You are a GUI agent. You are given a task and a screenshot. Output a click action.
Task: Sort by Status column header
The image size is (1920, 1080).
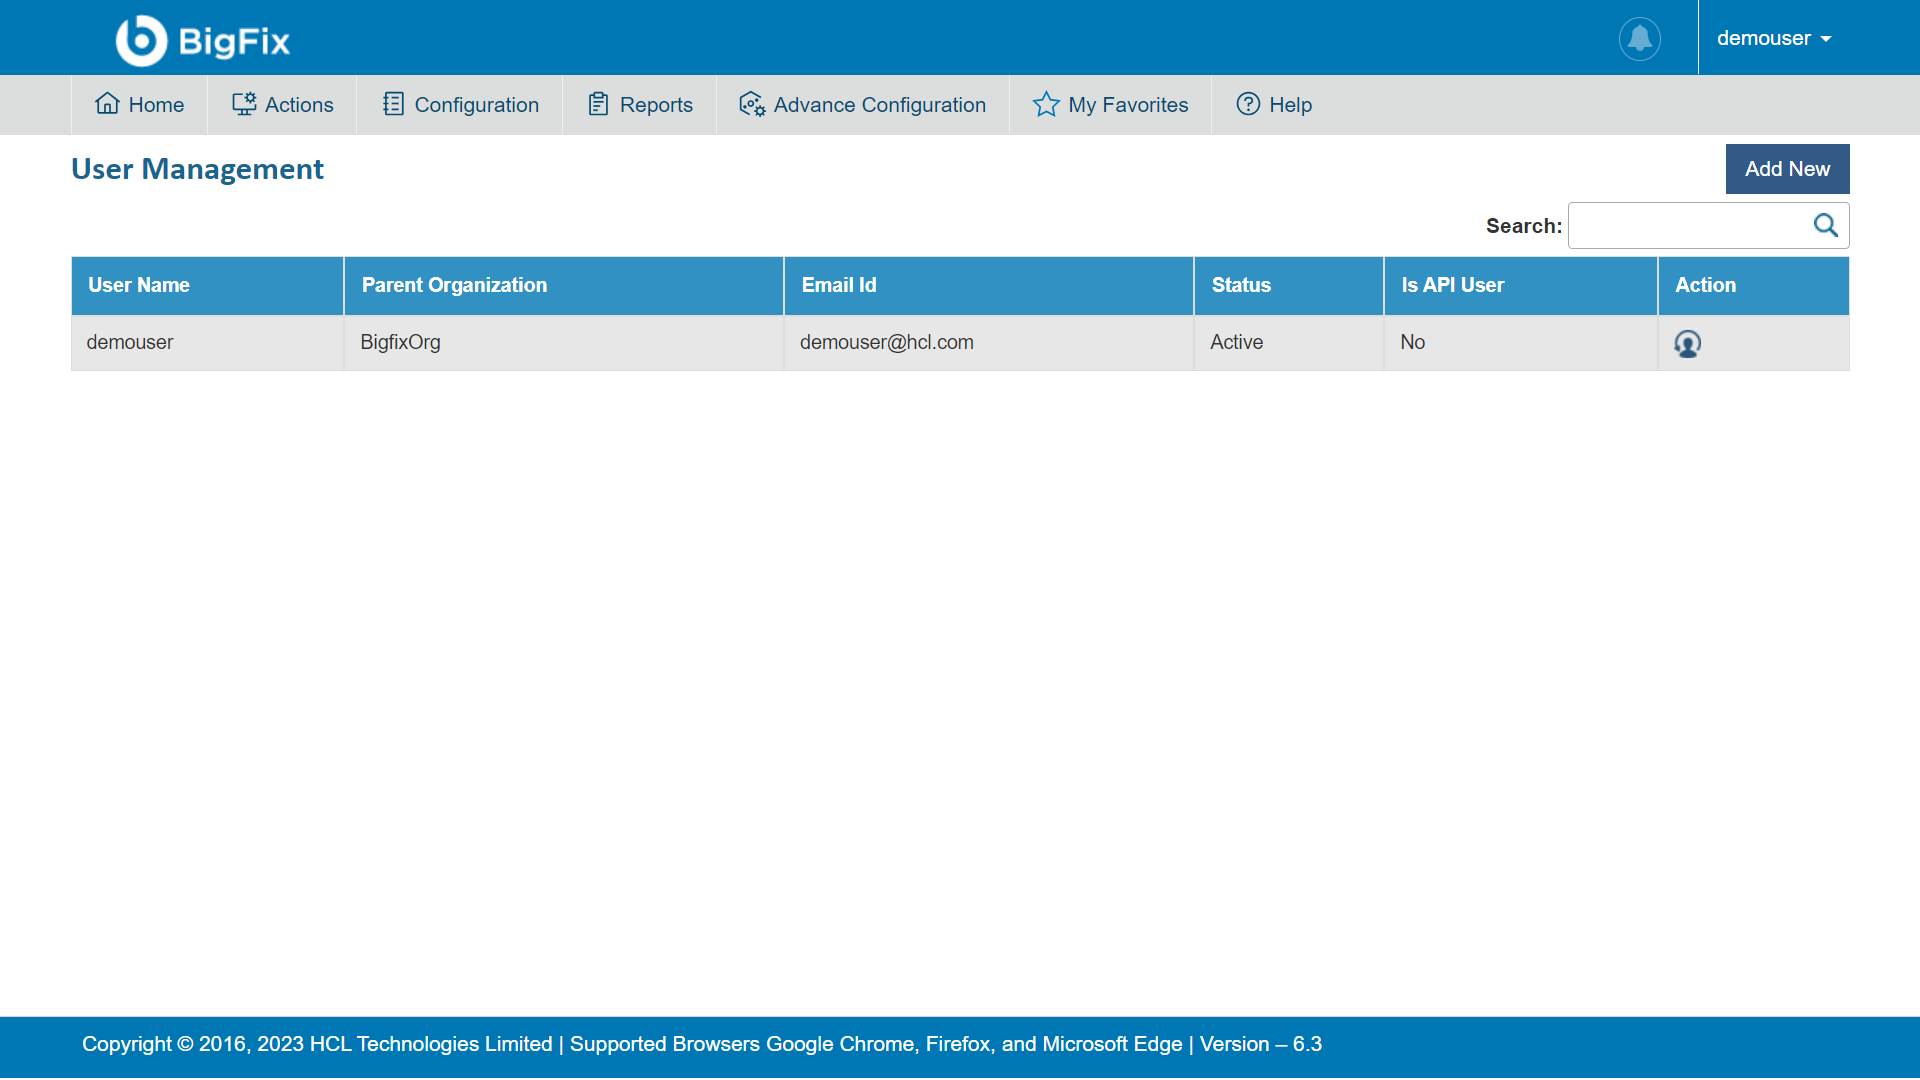[x=1241, y=286]
